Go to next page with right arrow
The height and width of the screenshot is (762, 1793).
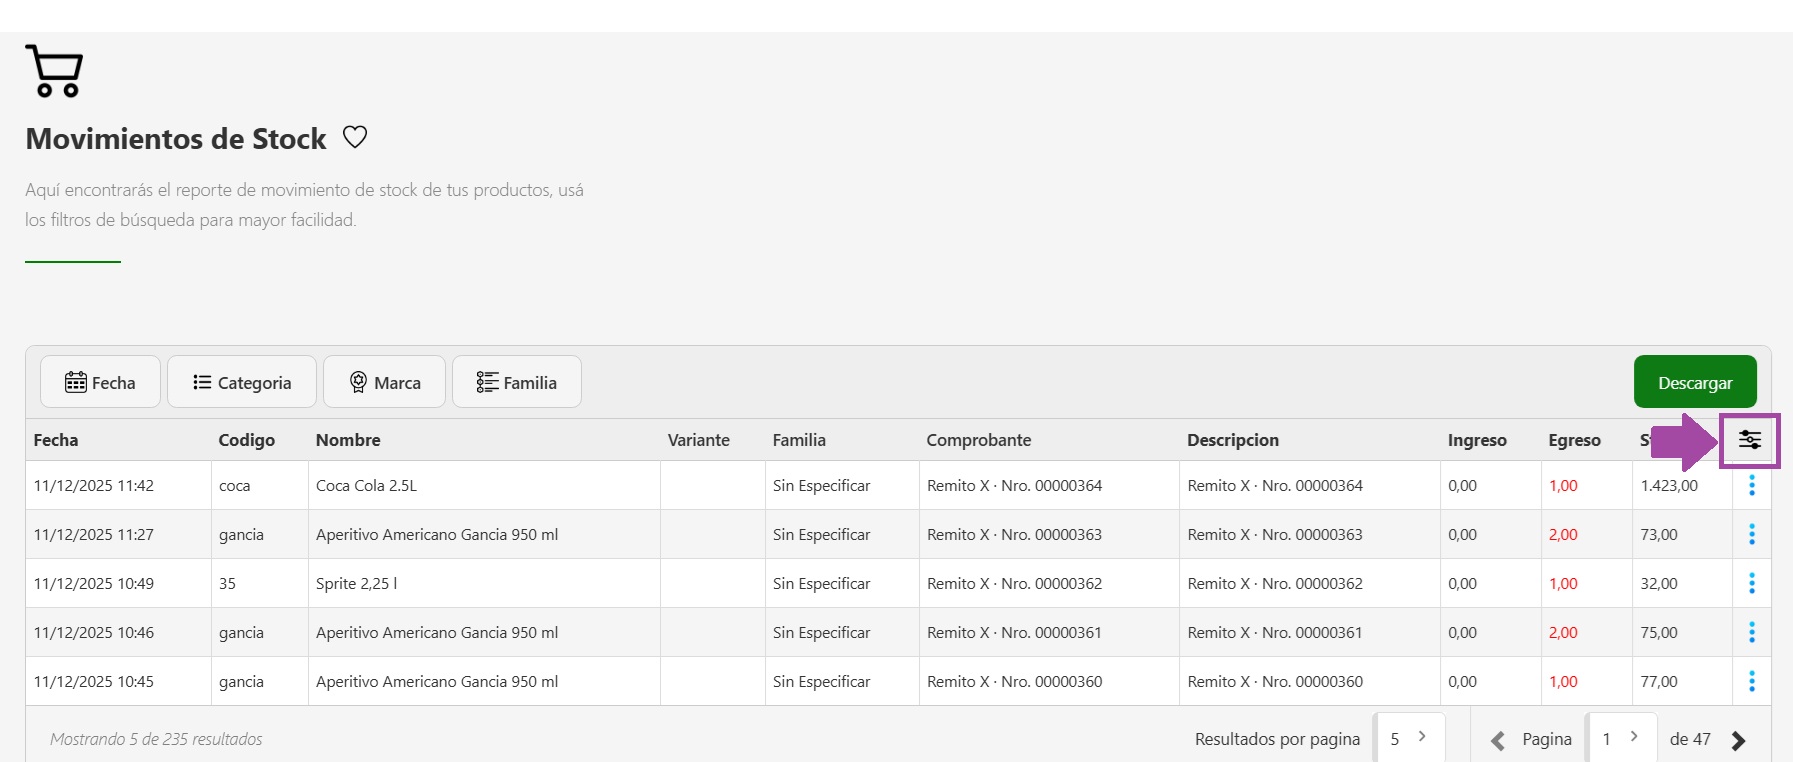click(1738, 741)
